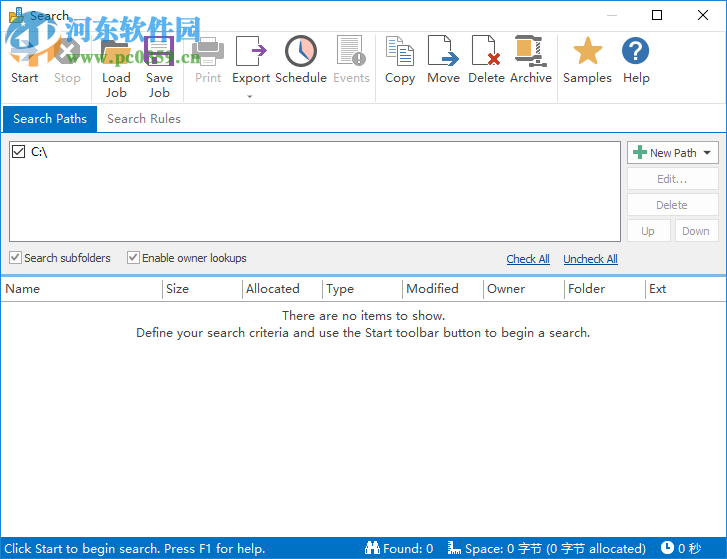Click the Start search toolbar icon
This screenshot has height=559, width=727.
tap(24, 51)
